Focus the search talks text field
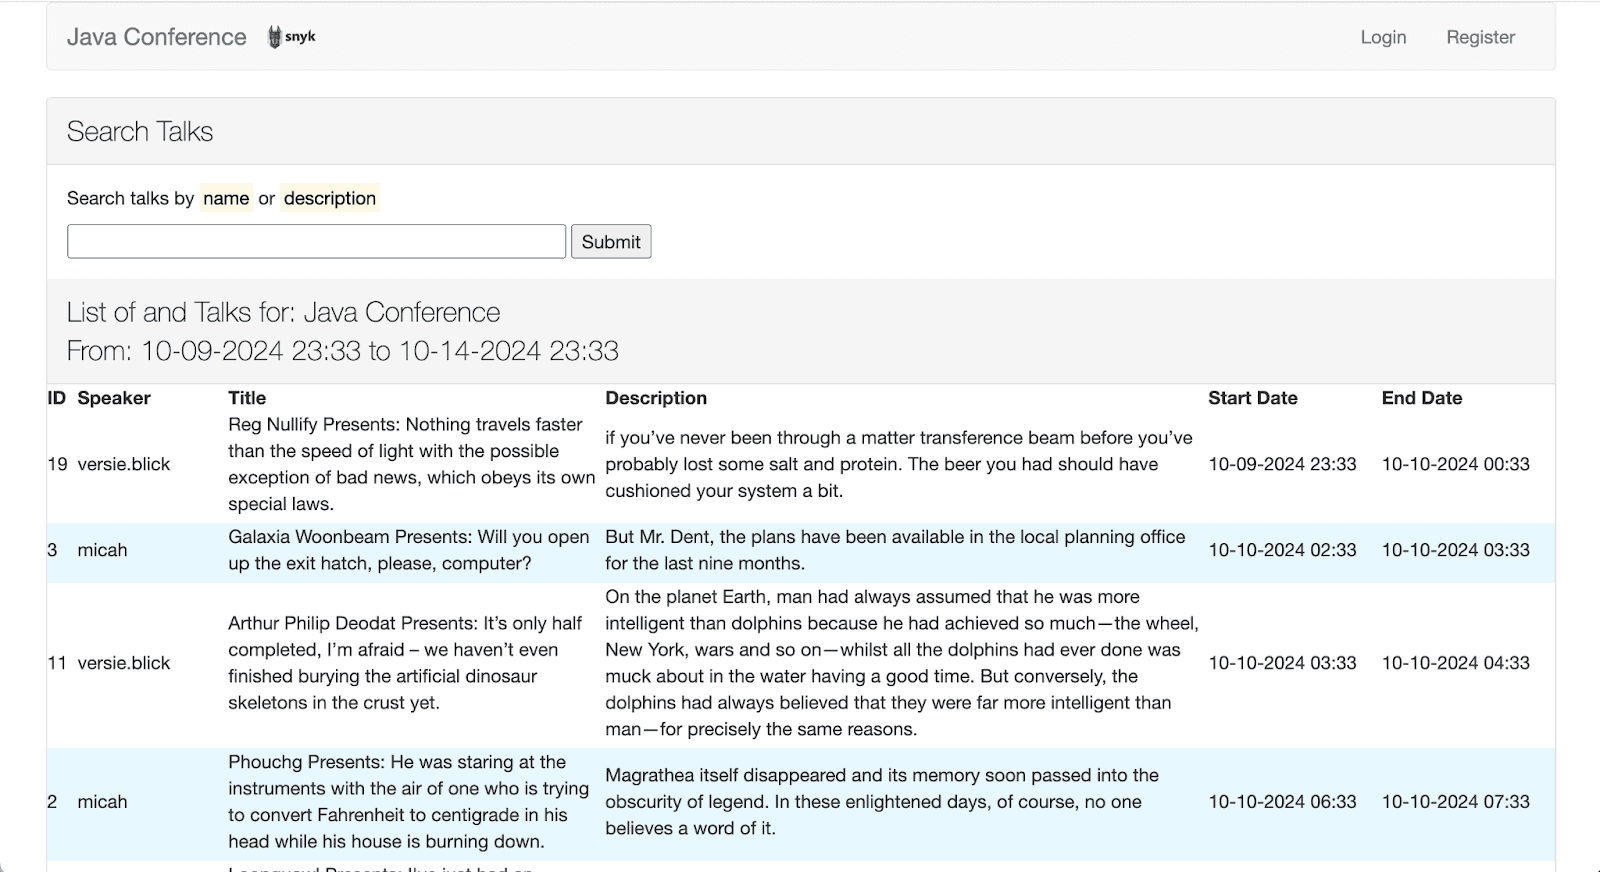 tap(316, 241)
